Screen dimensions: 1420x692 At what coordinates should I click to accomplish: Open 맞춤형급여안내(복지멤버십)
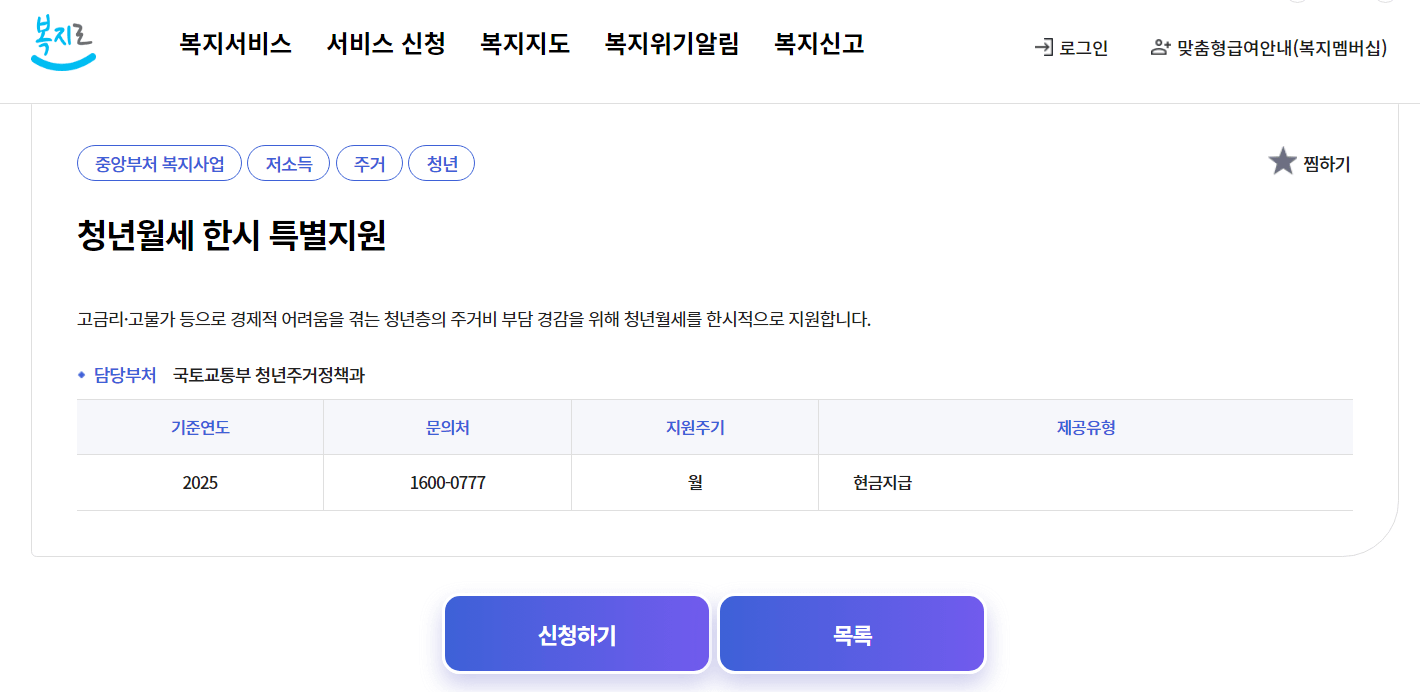click(1280, 47)
